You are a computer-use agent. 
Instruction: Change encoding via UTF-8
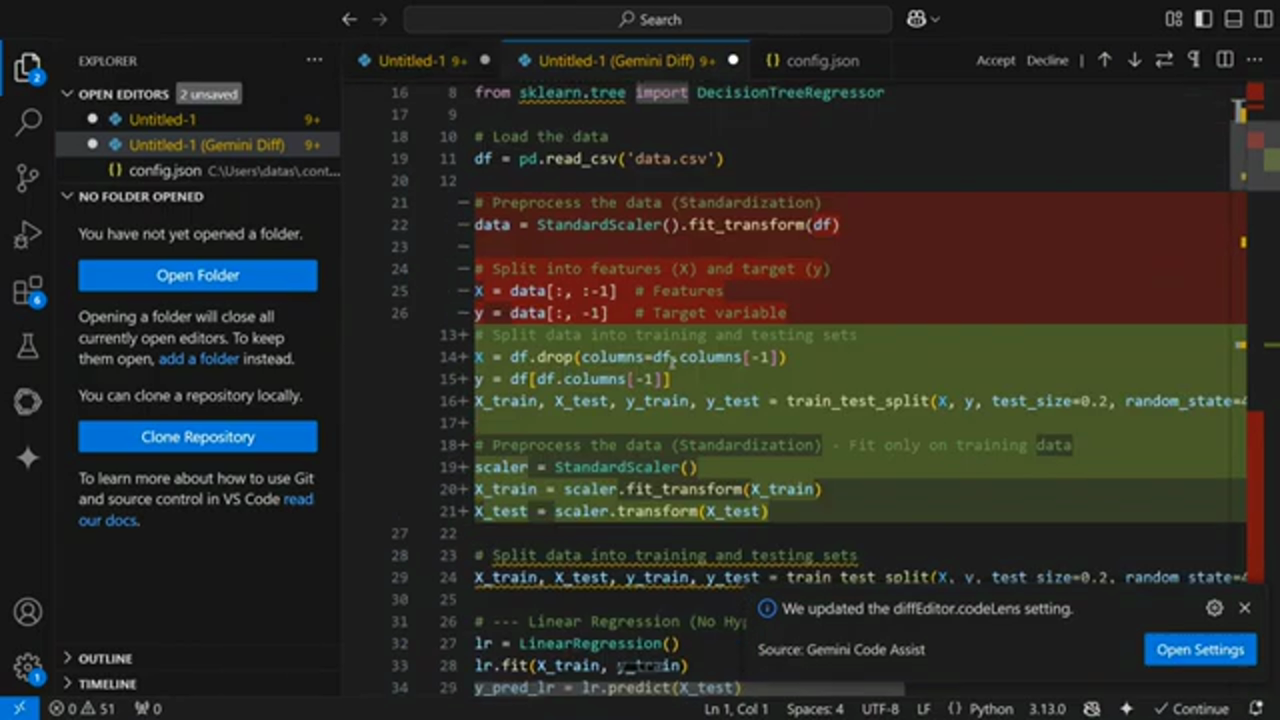[880, 709]
